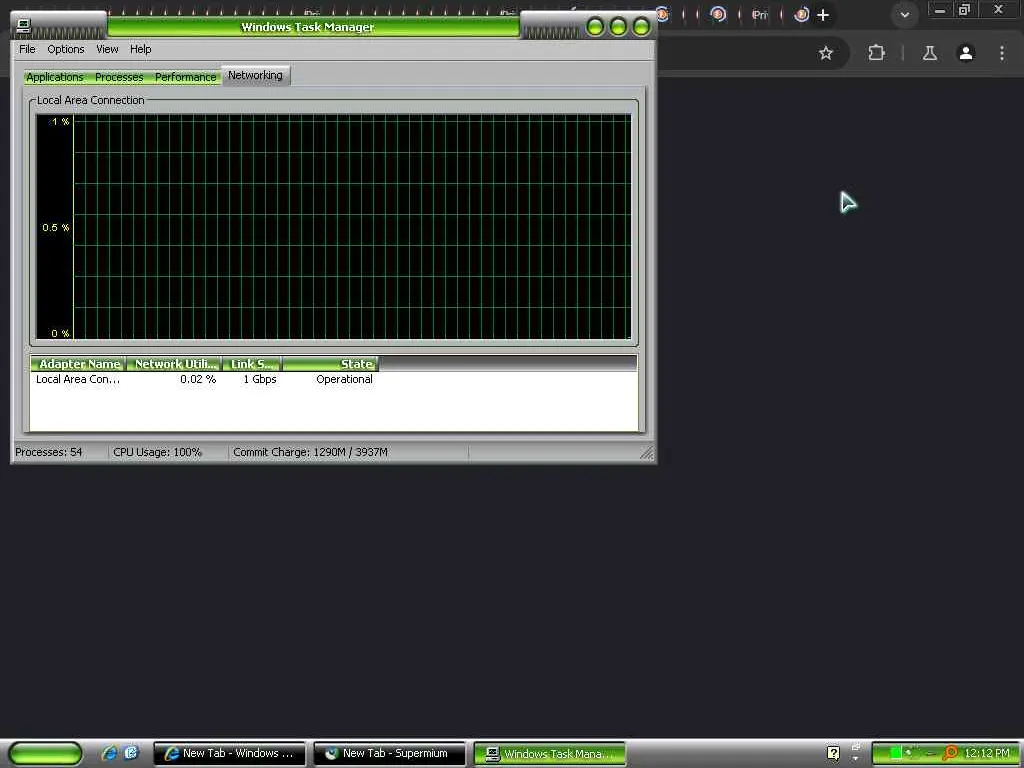The width and height of the screenshot is (1024, 768).
Task: Open a new browser tab with plus
Action: (823, 14)
